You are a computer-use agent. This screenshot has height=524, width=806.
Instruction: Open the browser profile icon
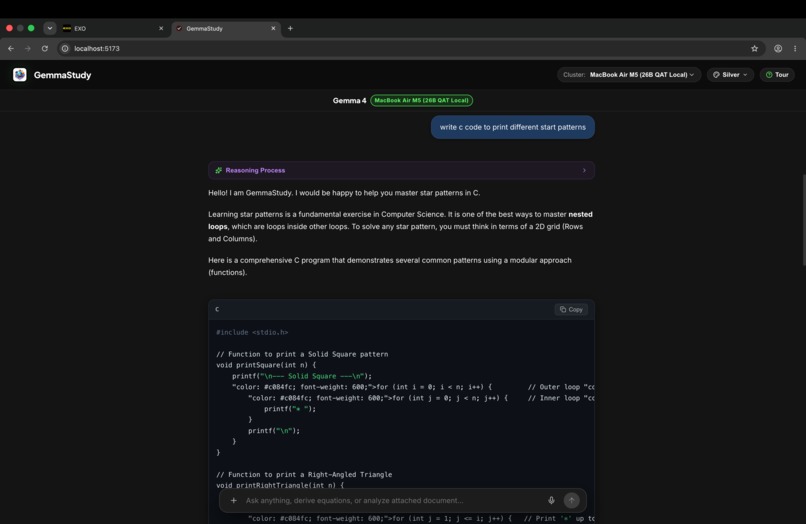point(778,48)
